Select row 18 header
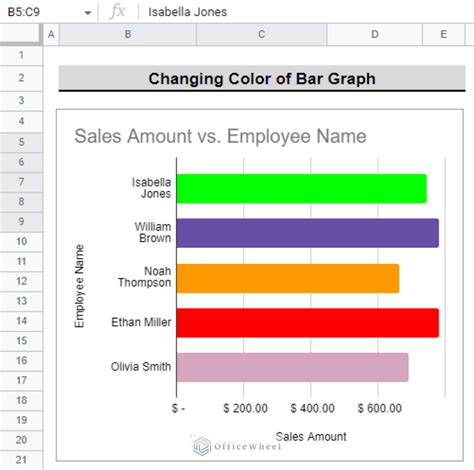Image resolution: width=474 pixels, height=470 pixels. 21,400
